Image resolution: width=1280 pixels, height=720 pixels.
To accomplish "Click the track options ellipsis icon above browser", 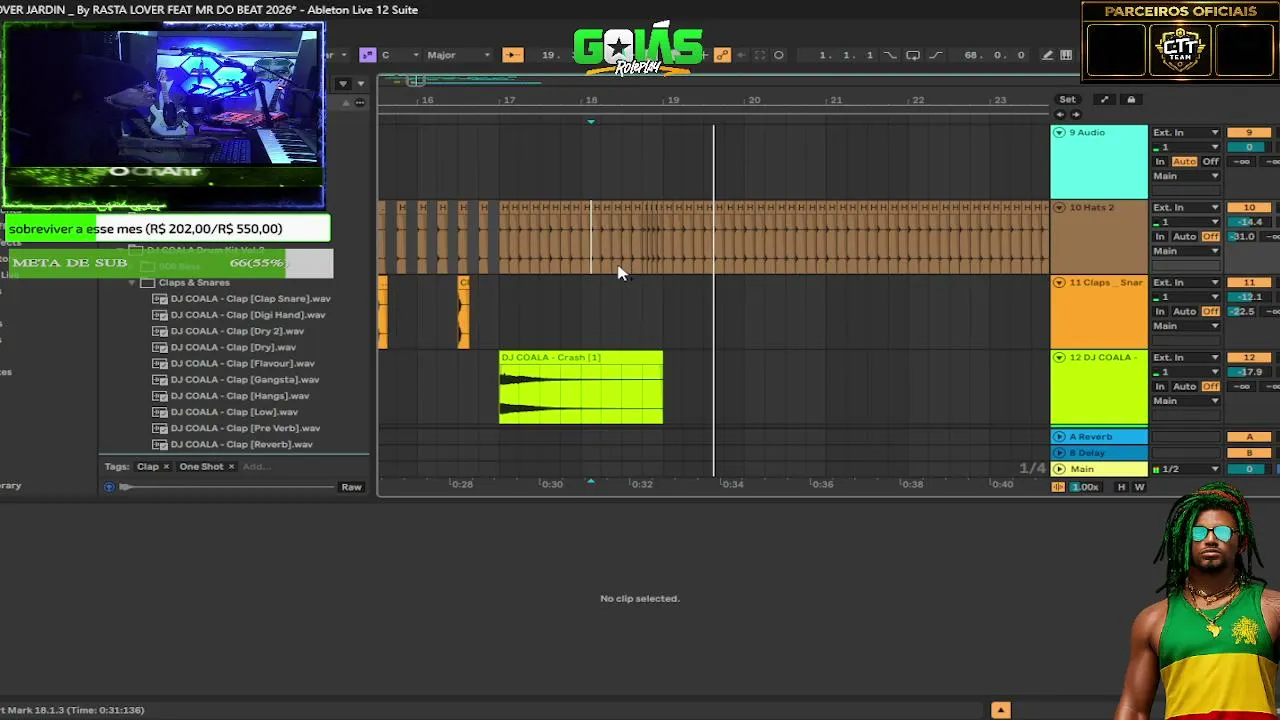I will (360, 102).
